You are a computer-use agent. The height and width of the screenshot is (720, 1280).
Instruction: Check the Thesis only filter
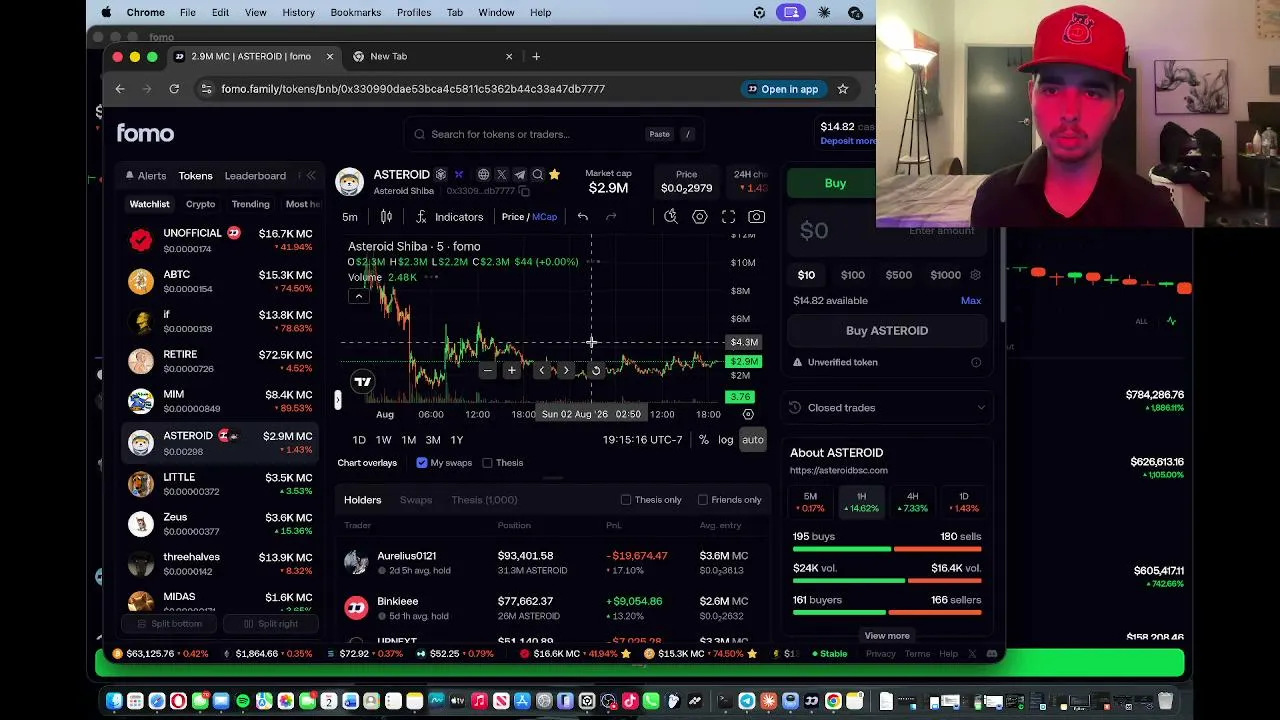[x=626, y=500]
